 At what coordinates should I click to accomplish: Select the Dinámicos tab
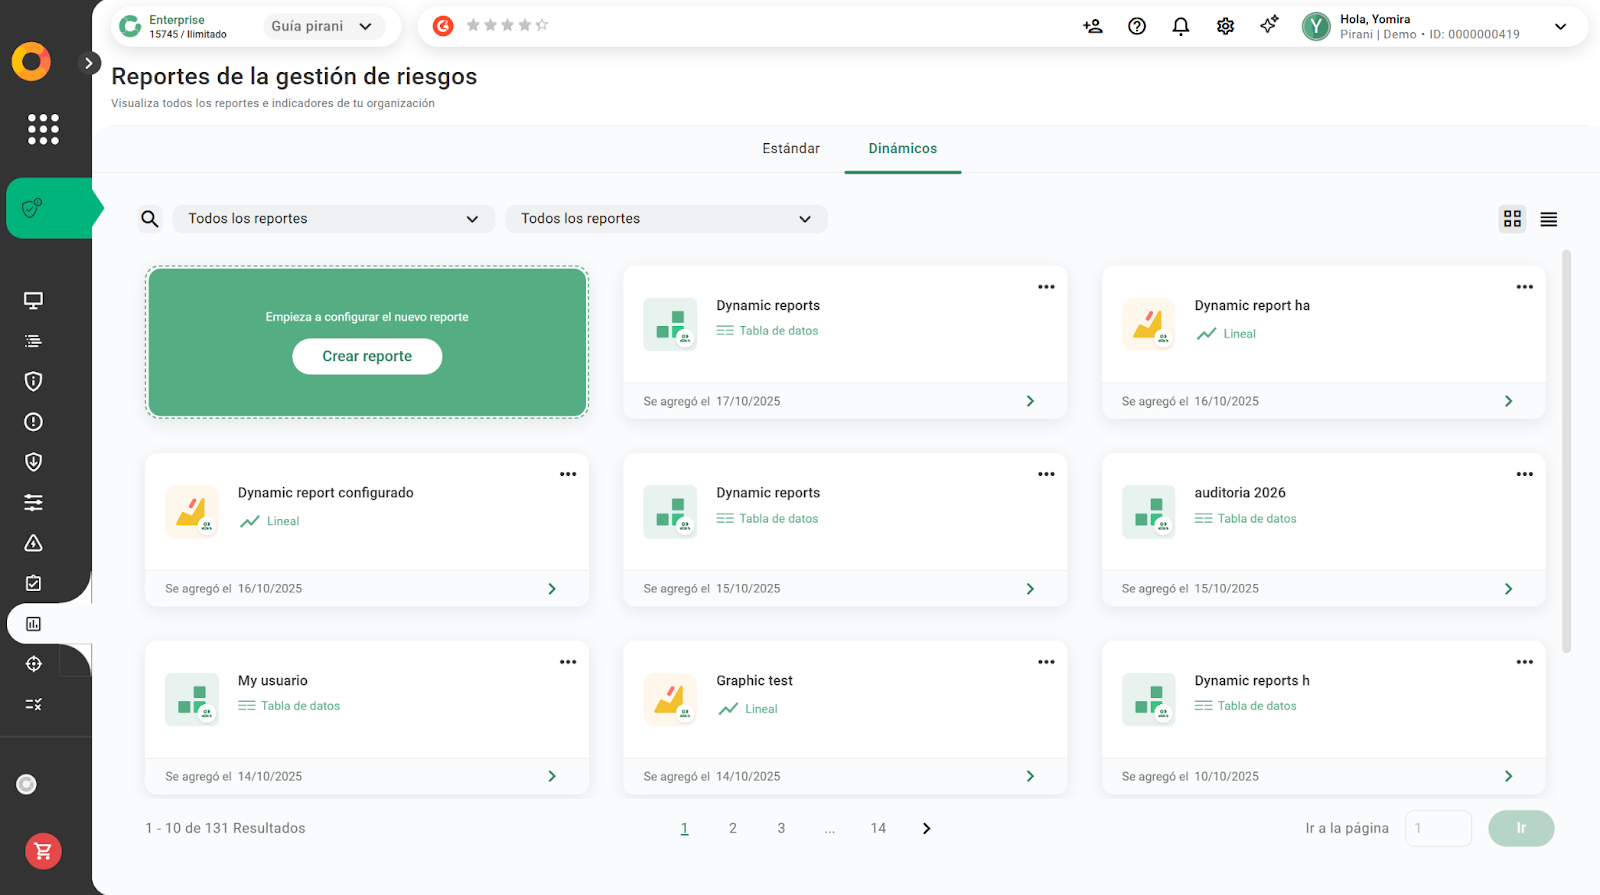pyautogui.click(x=902, y=149)
